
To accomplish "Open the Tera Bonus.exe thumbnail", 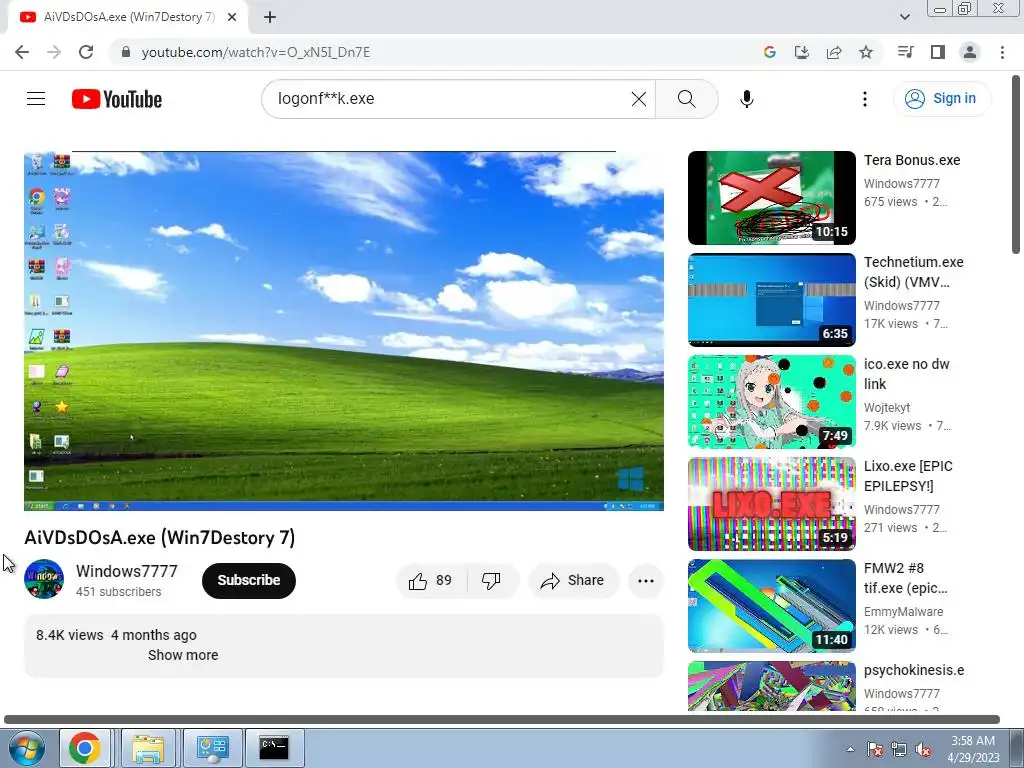I will 771,198.
